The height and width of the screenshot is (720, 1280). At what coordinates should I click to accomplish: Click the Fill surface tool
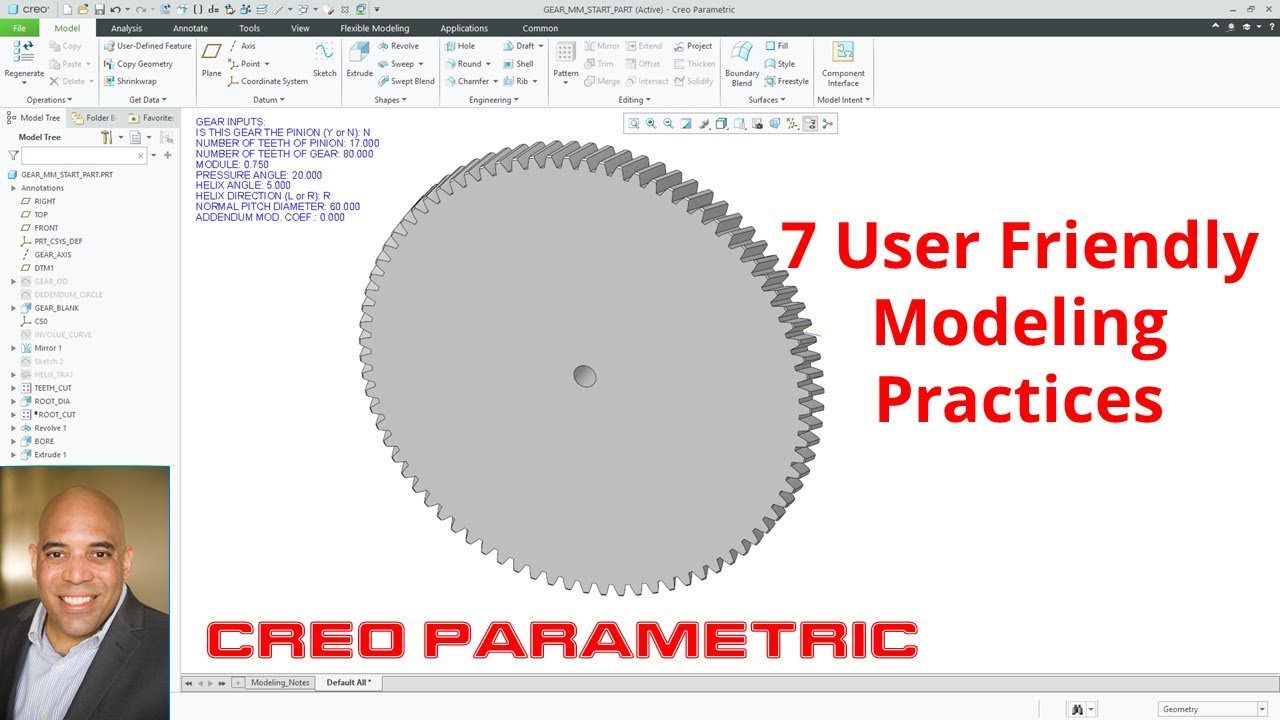click(x=776, y=46)
